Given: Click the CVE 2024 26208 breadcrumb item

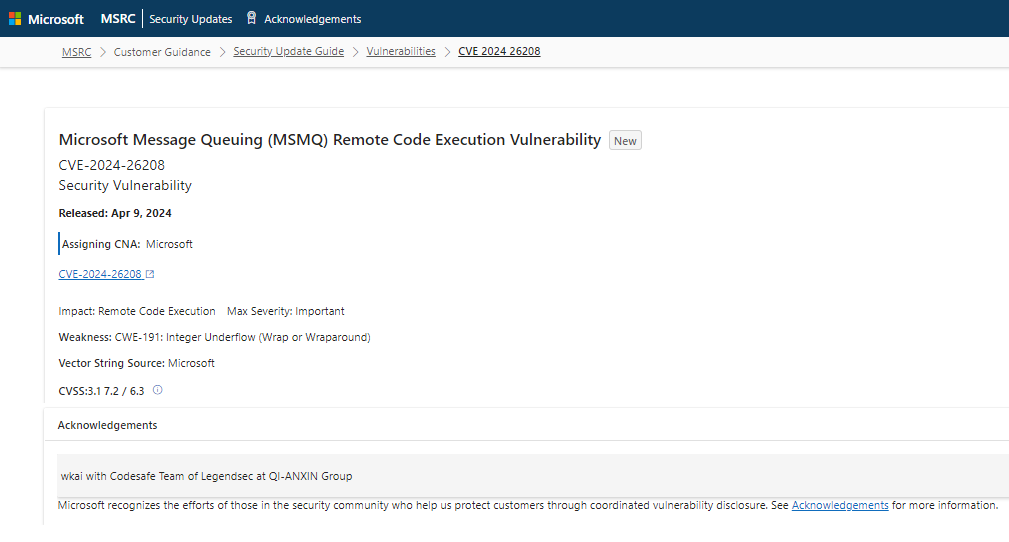Looking at the screenshot, I should point(499,51).
